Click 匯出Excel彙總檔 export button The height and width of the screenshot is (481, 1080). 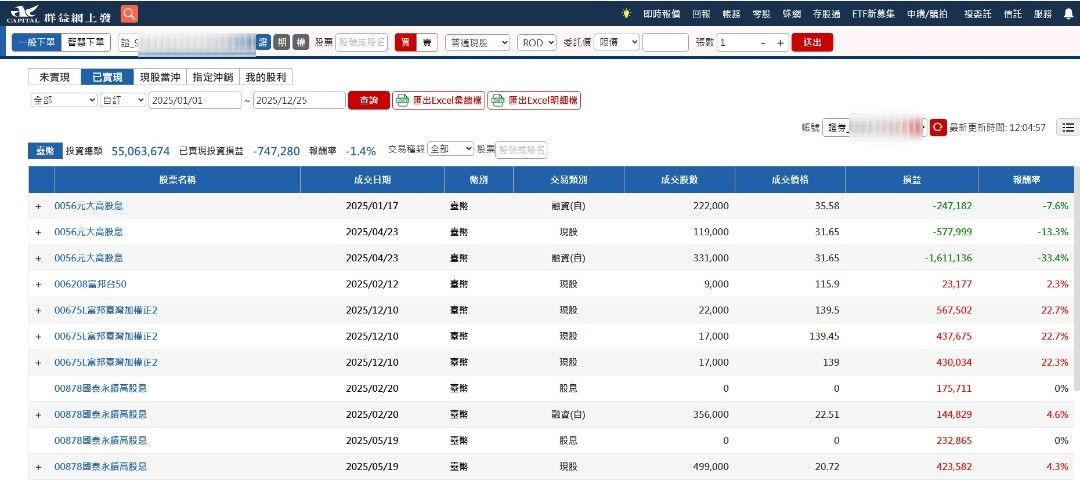pyautogui.click(x=437, y=100)
